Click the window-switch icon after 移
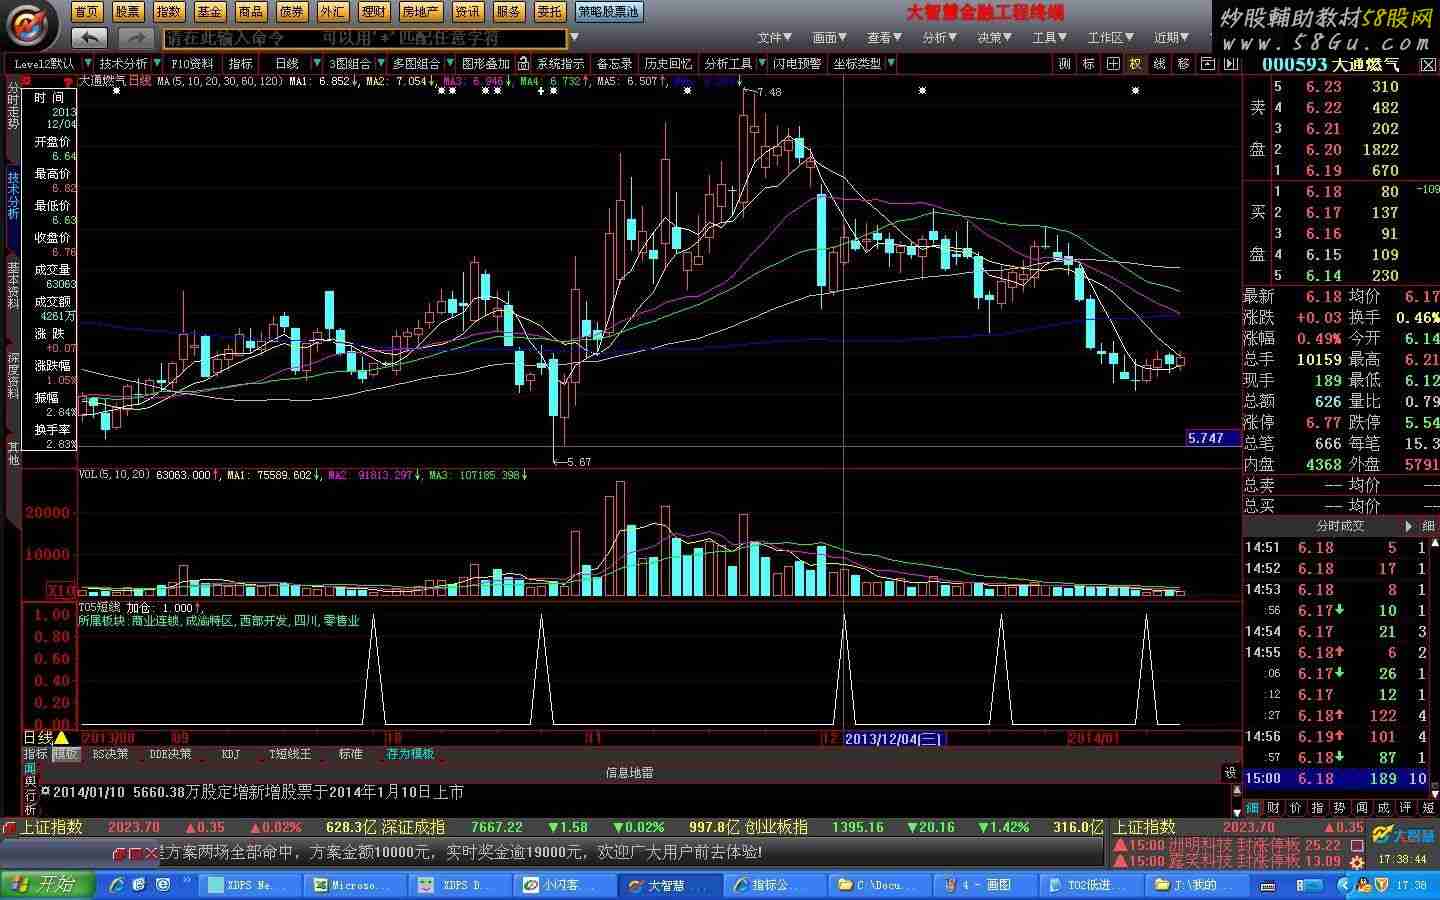The image size is (1440, 900). 1207,63
